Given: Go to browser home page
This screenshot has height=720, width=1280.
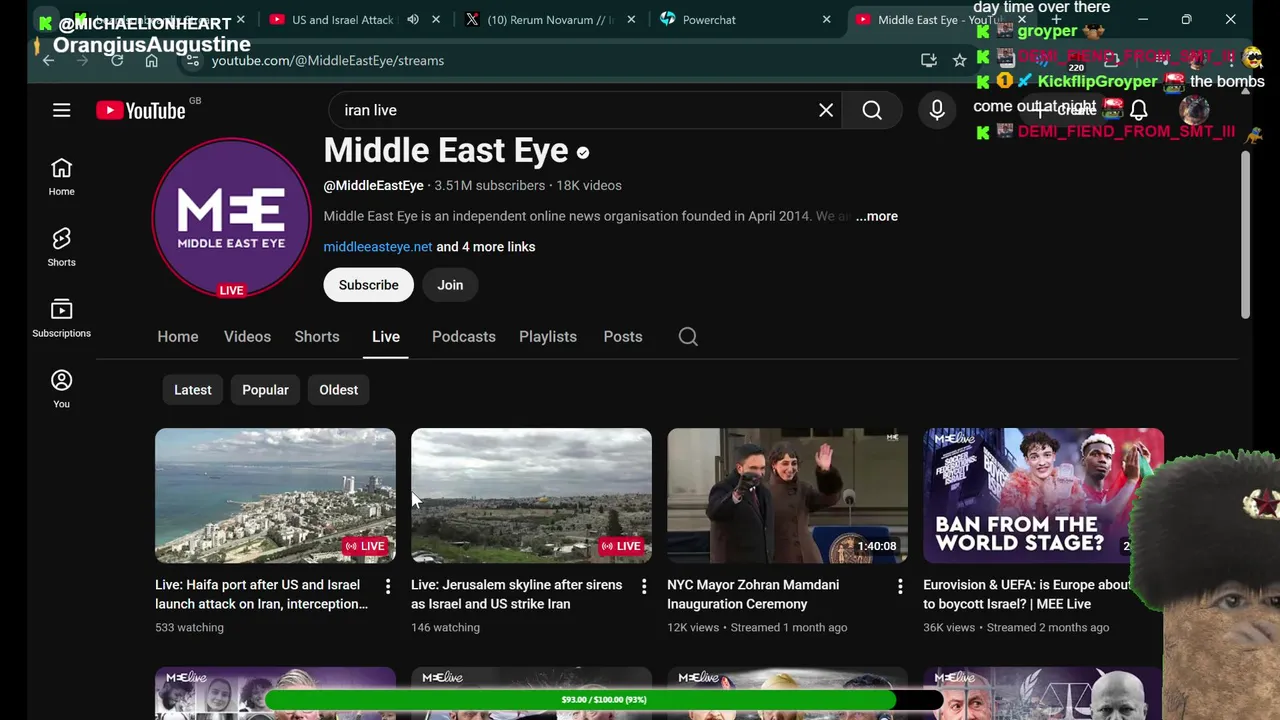Looking at the screenshot, I should coord(151,60).
